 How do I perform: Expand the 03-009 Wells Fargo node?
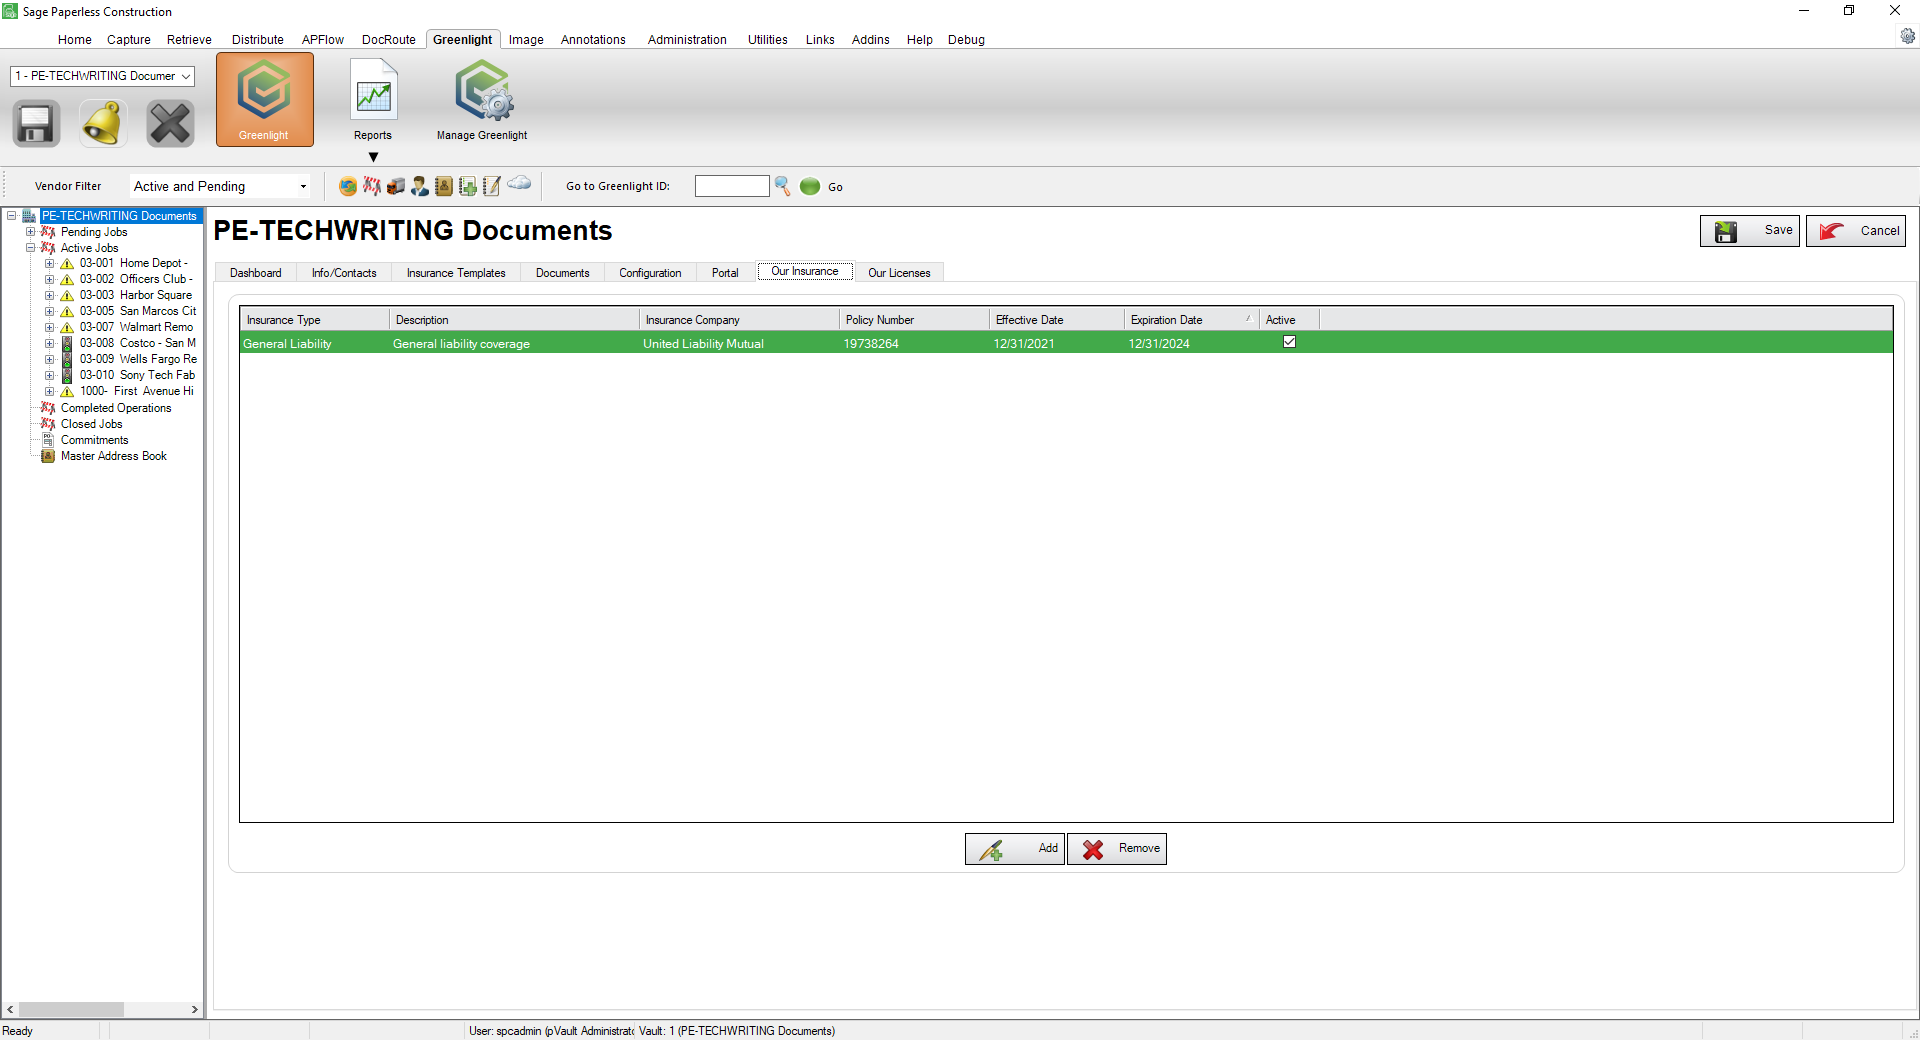(x=49, y=360)
